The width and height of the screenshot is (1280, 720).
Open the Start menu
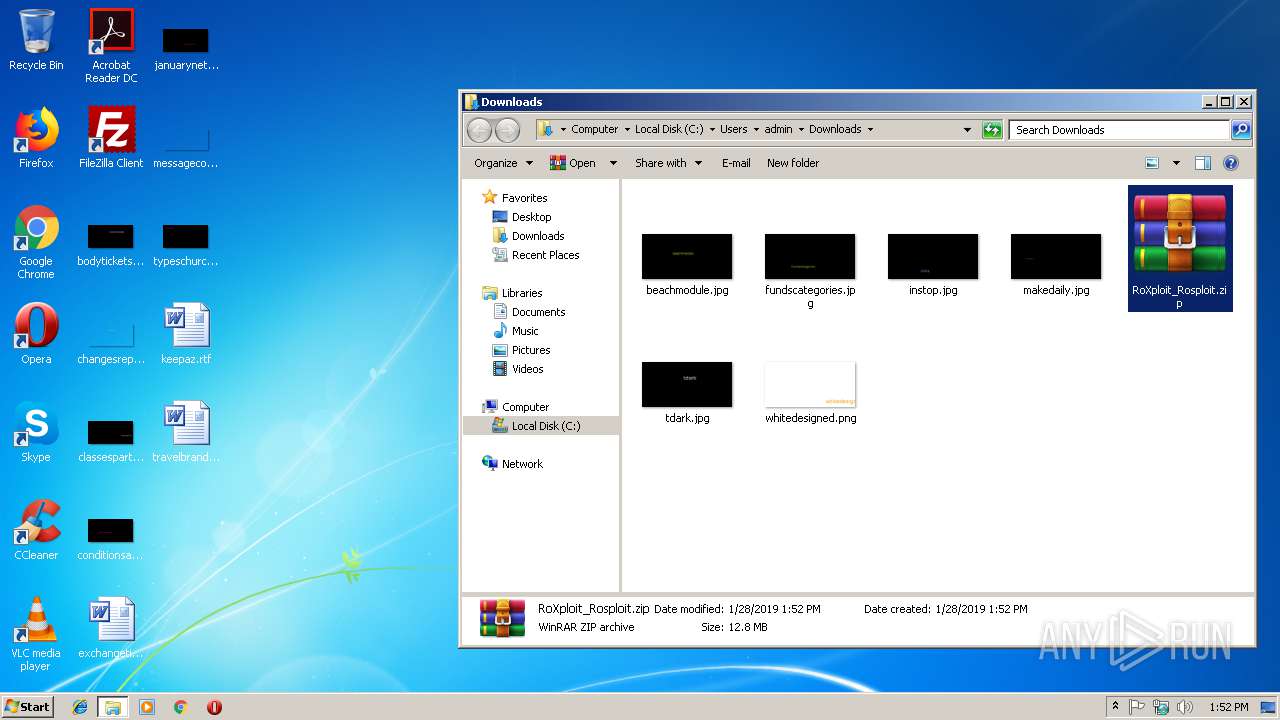(27, 707)
